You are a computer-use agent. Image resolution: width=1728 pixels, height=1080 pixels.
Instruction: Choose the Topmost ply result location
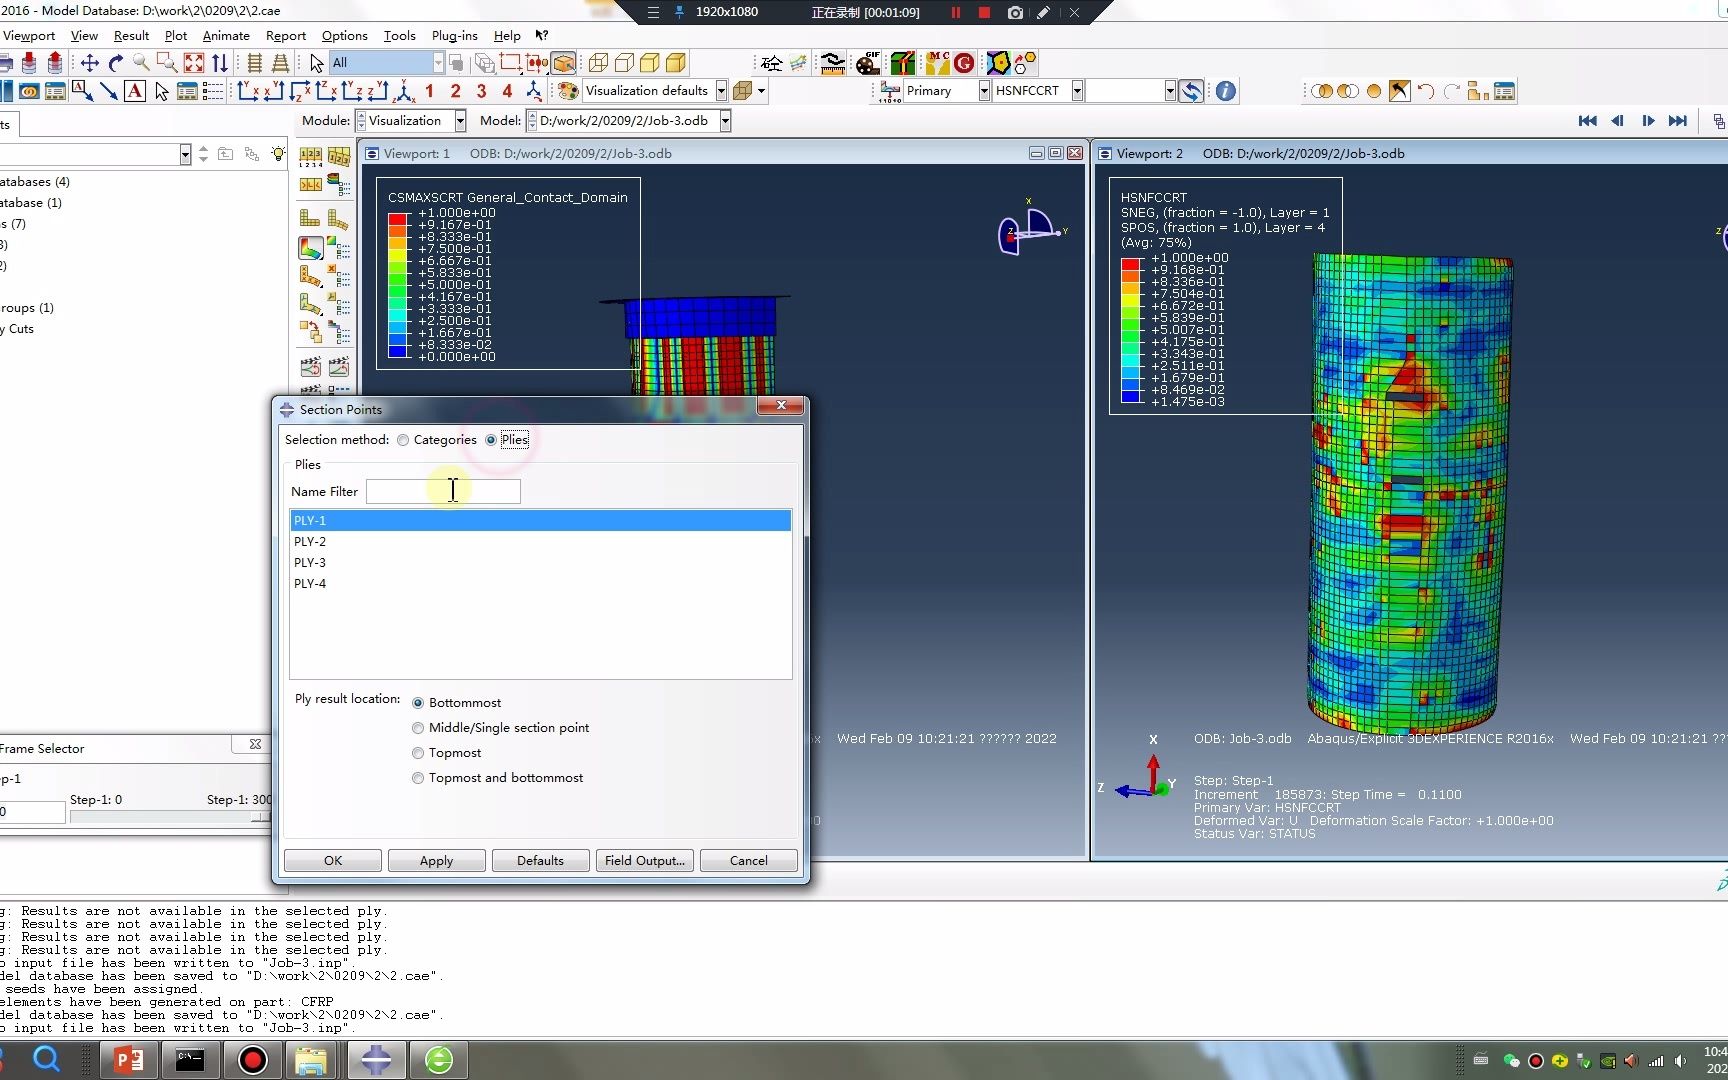[x=418, y=753]
